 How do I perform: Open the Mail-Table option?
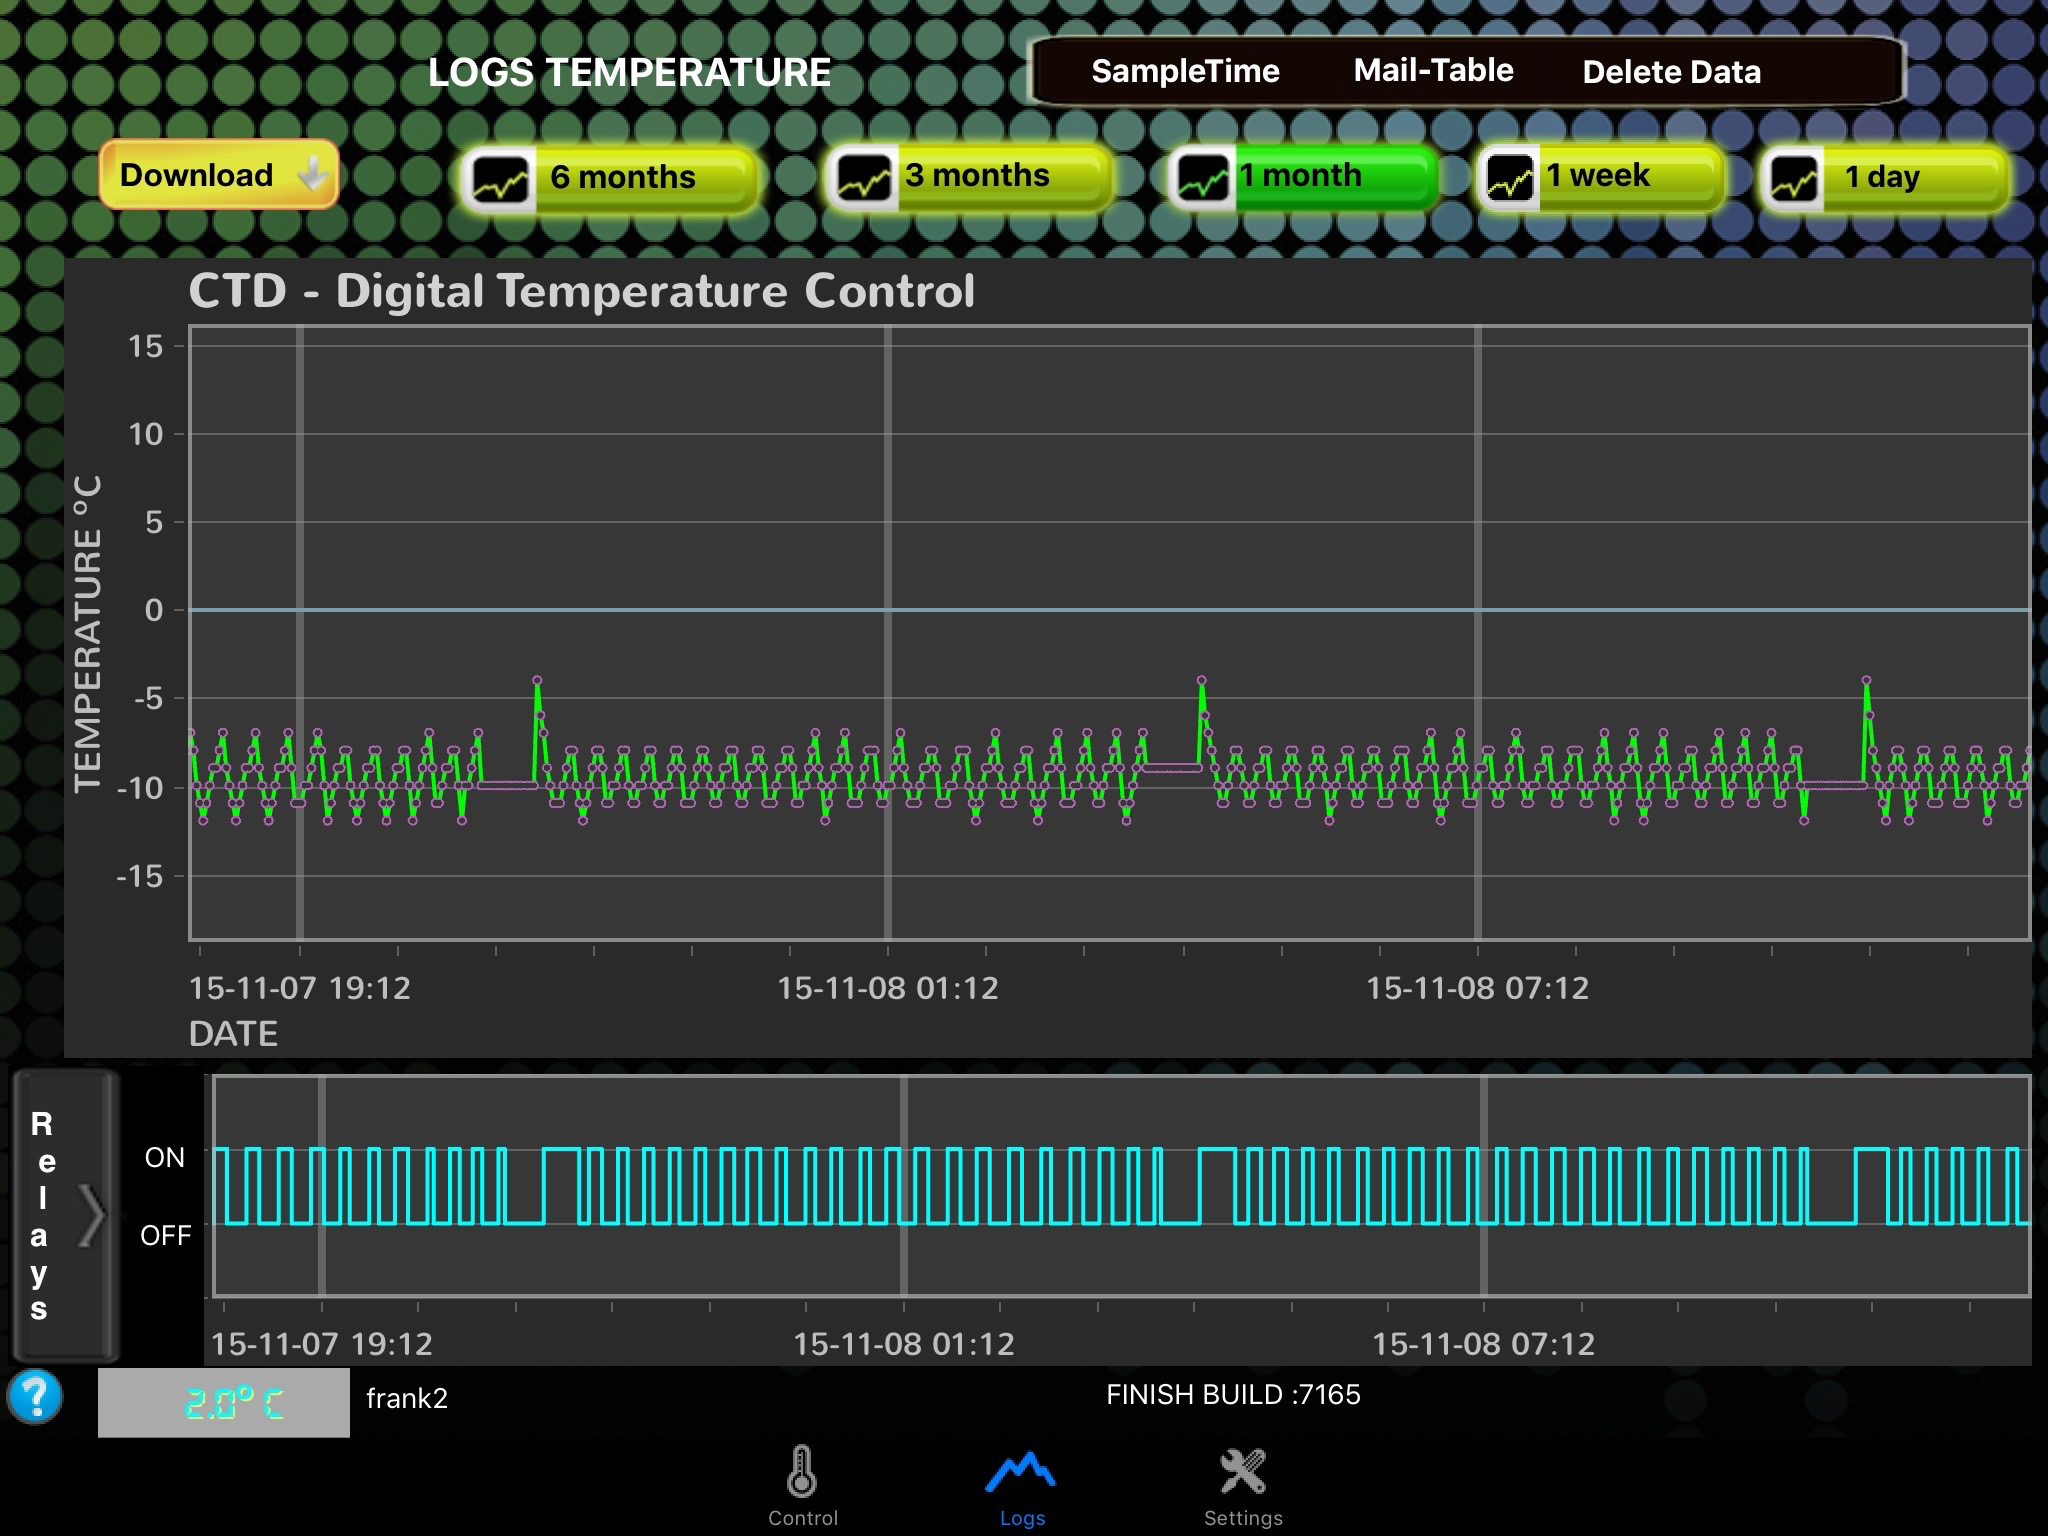(x=1433, y=70)
